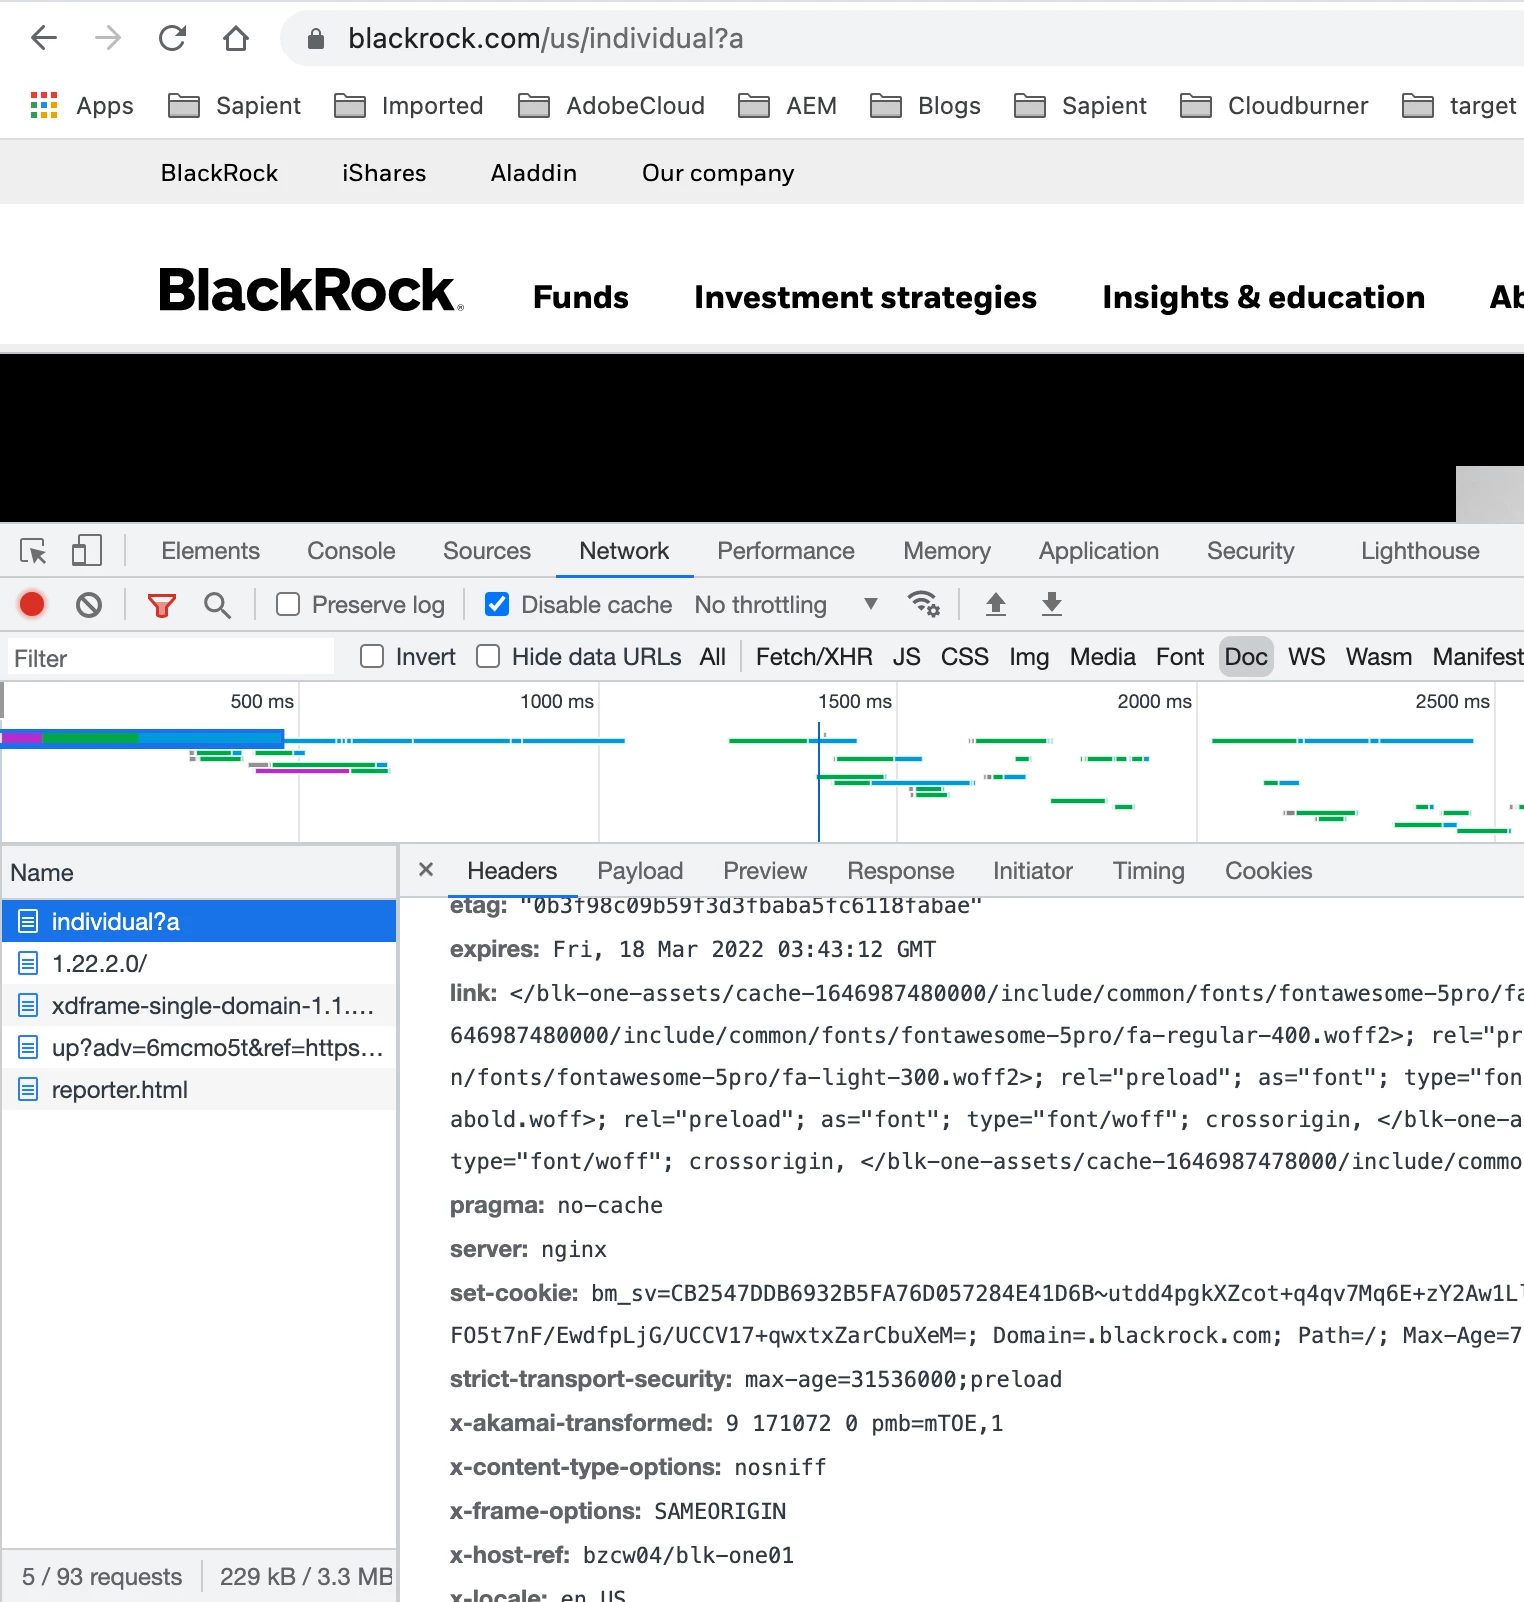Open network conditions wifi settings
Screen dimensions: 1524x1602
pyautogui.click(x=923, y=604)
